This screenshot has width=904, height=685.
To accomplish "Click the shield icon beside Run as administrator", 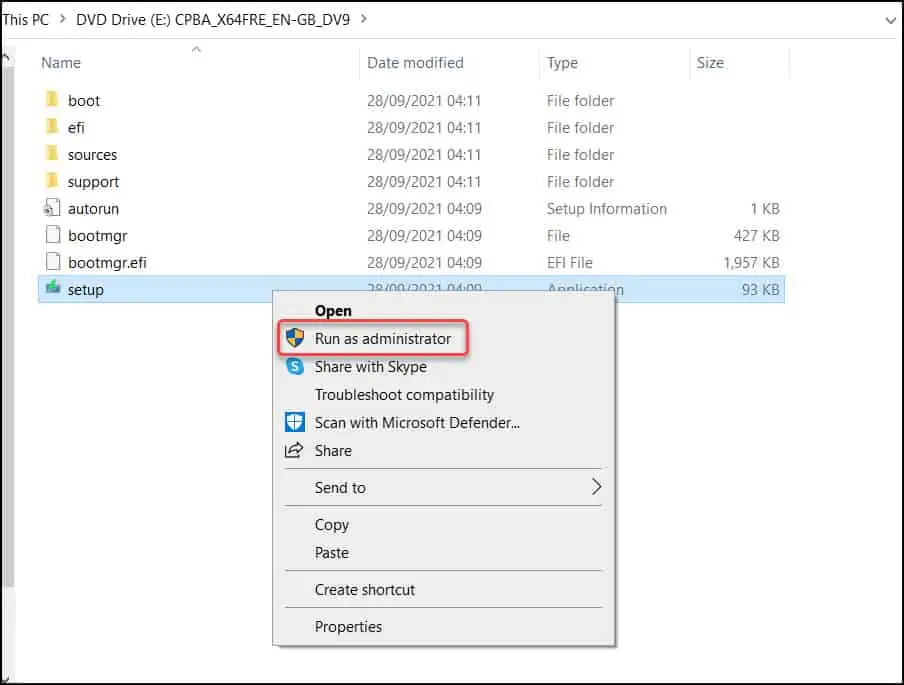I will 295,338.
